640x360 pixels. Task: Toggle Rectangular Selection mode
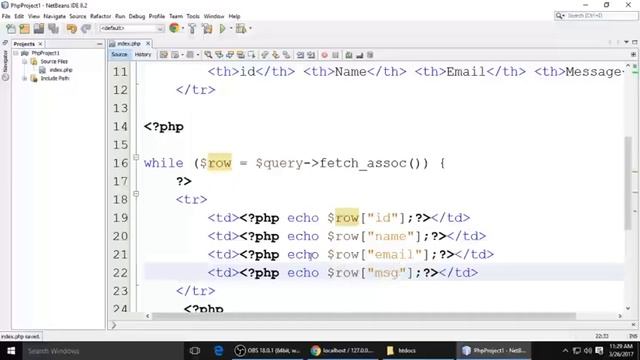pos(251,55)
